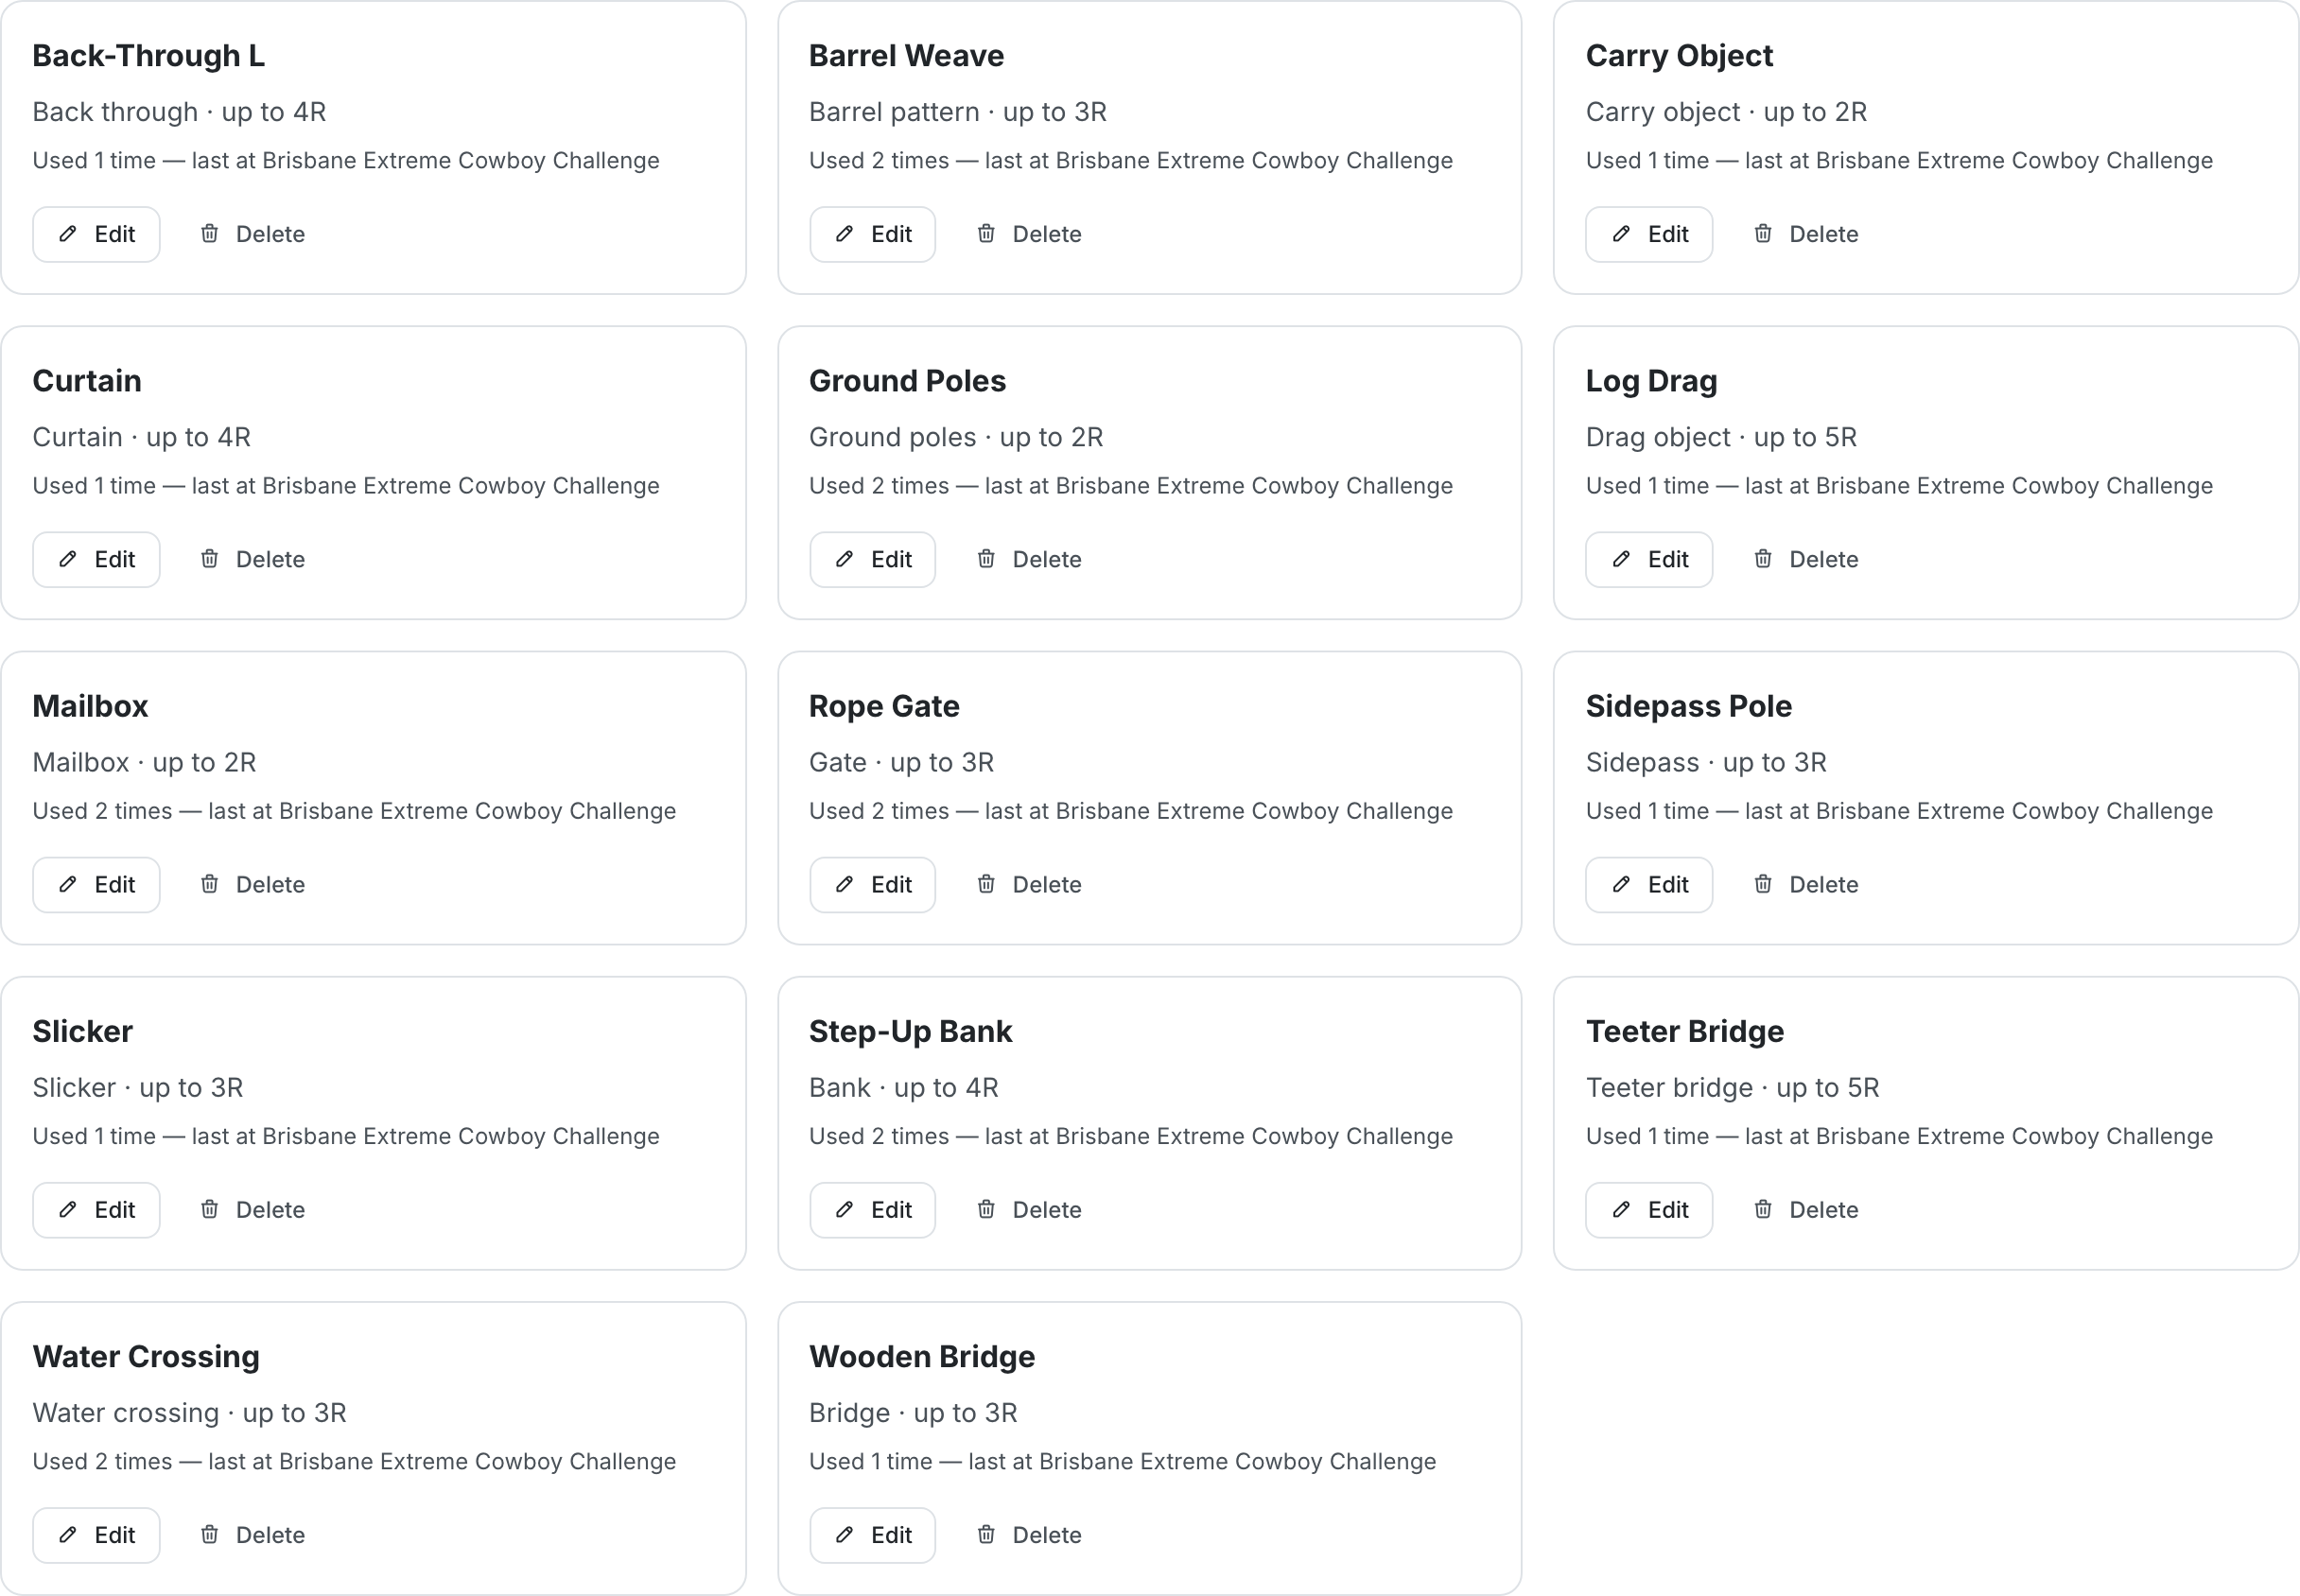Click the trash icon on Water Crossing card
Viewport: 2300px width, 1596px height.
[210, 1535]
